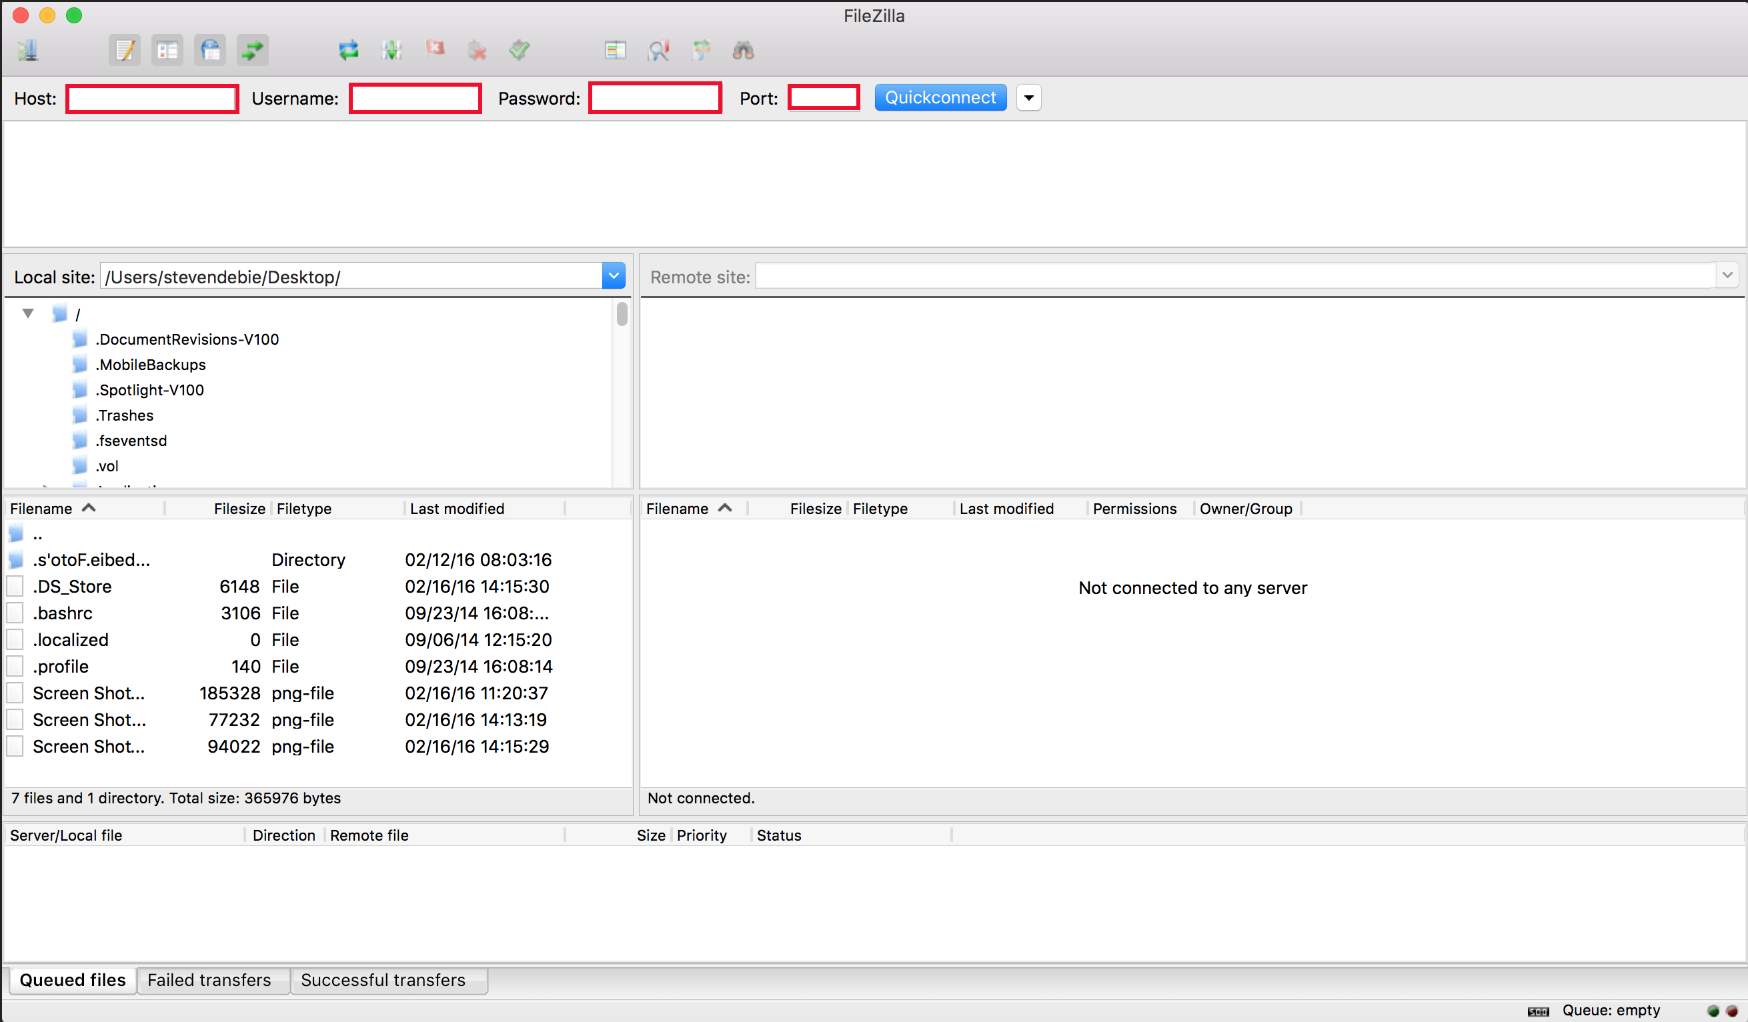Toggle the message log display
Image resolution: width=1748 pixels, height=1022 pixels.
[x=125, y=50]
